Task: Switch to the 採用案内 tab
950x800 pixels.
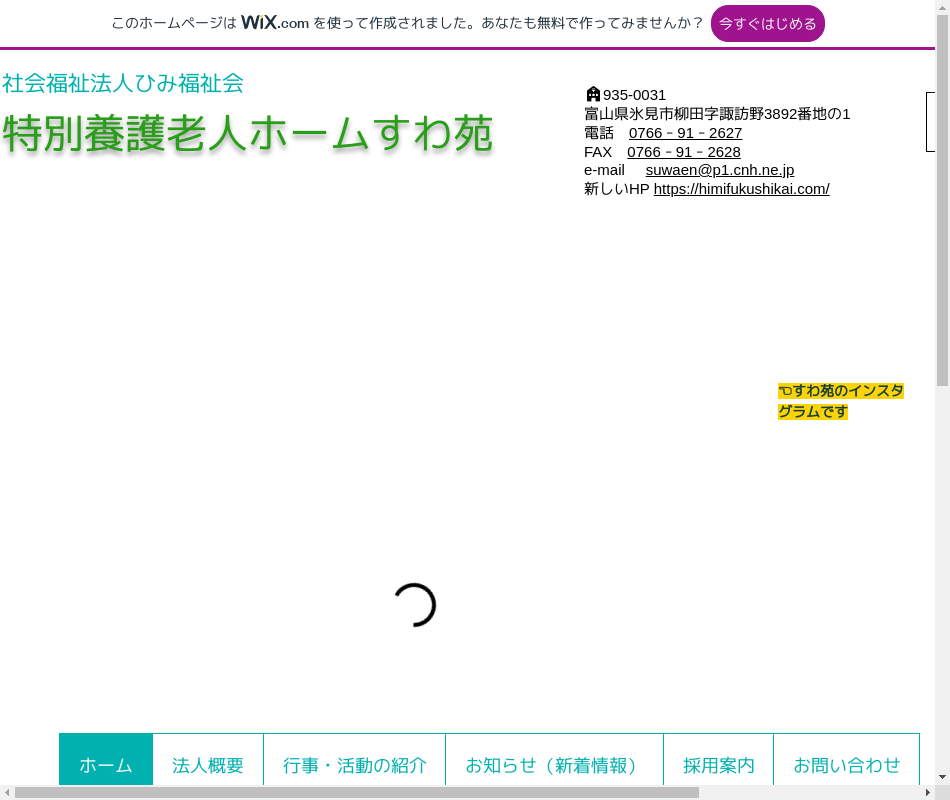Action: [x=718, y=765]
